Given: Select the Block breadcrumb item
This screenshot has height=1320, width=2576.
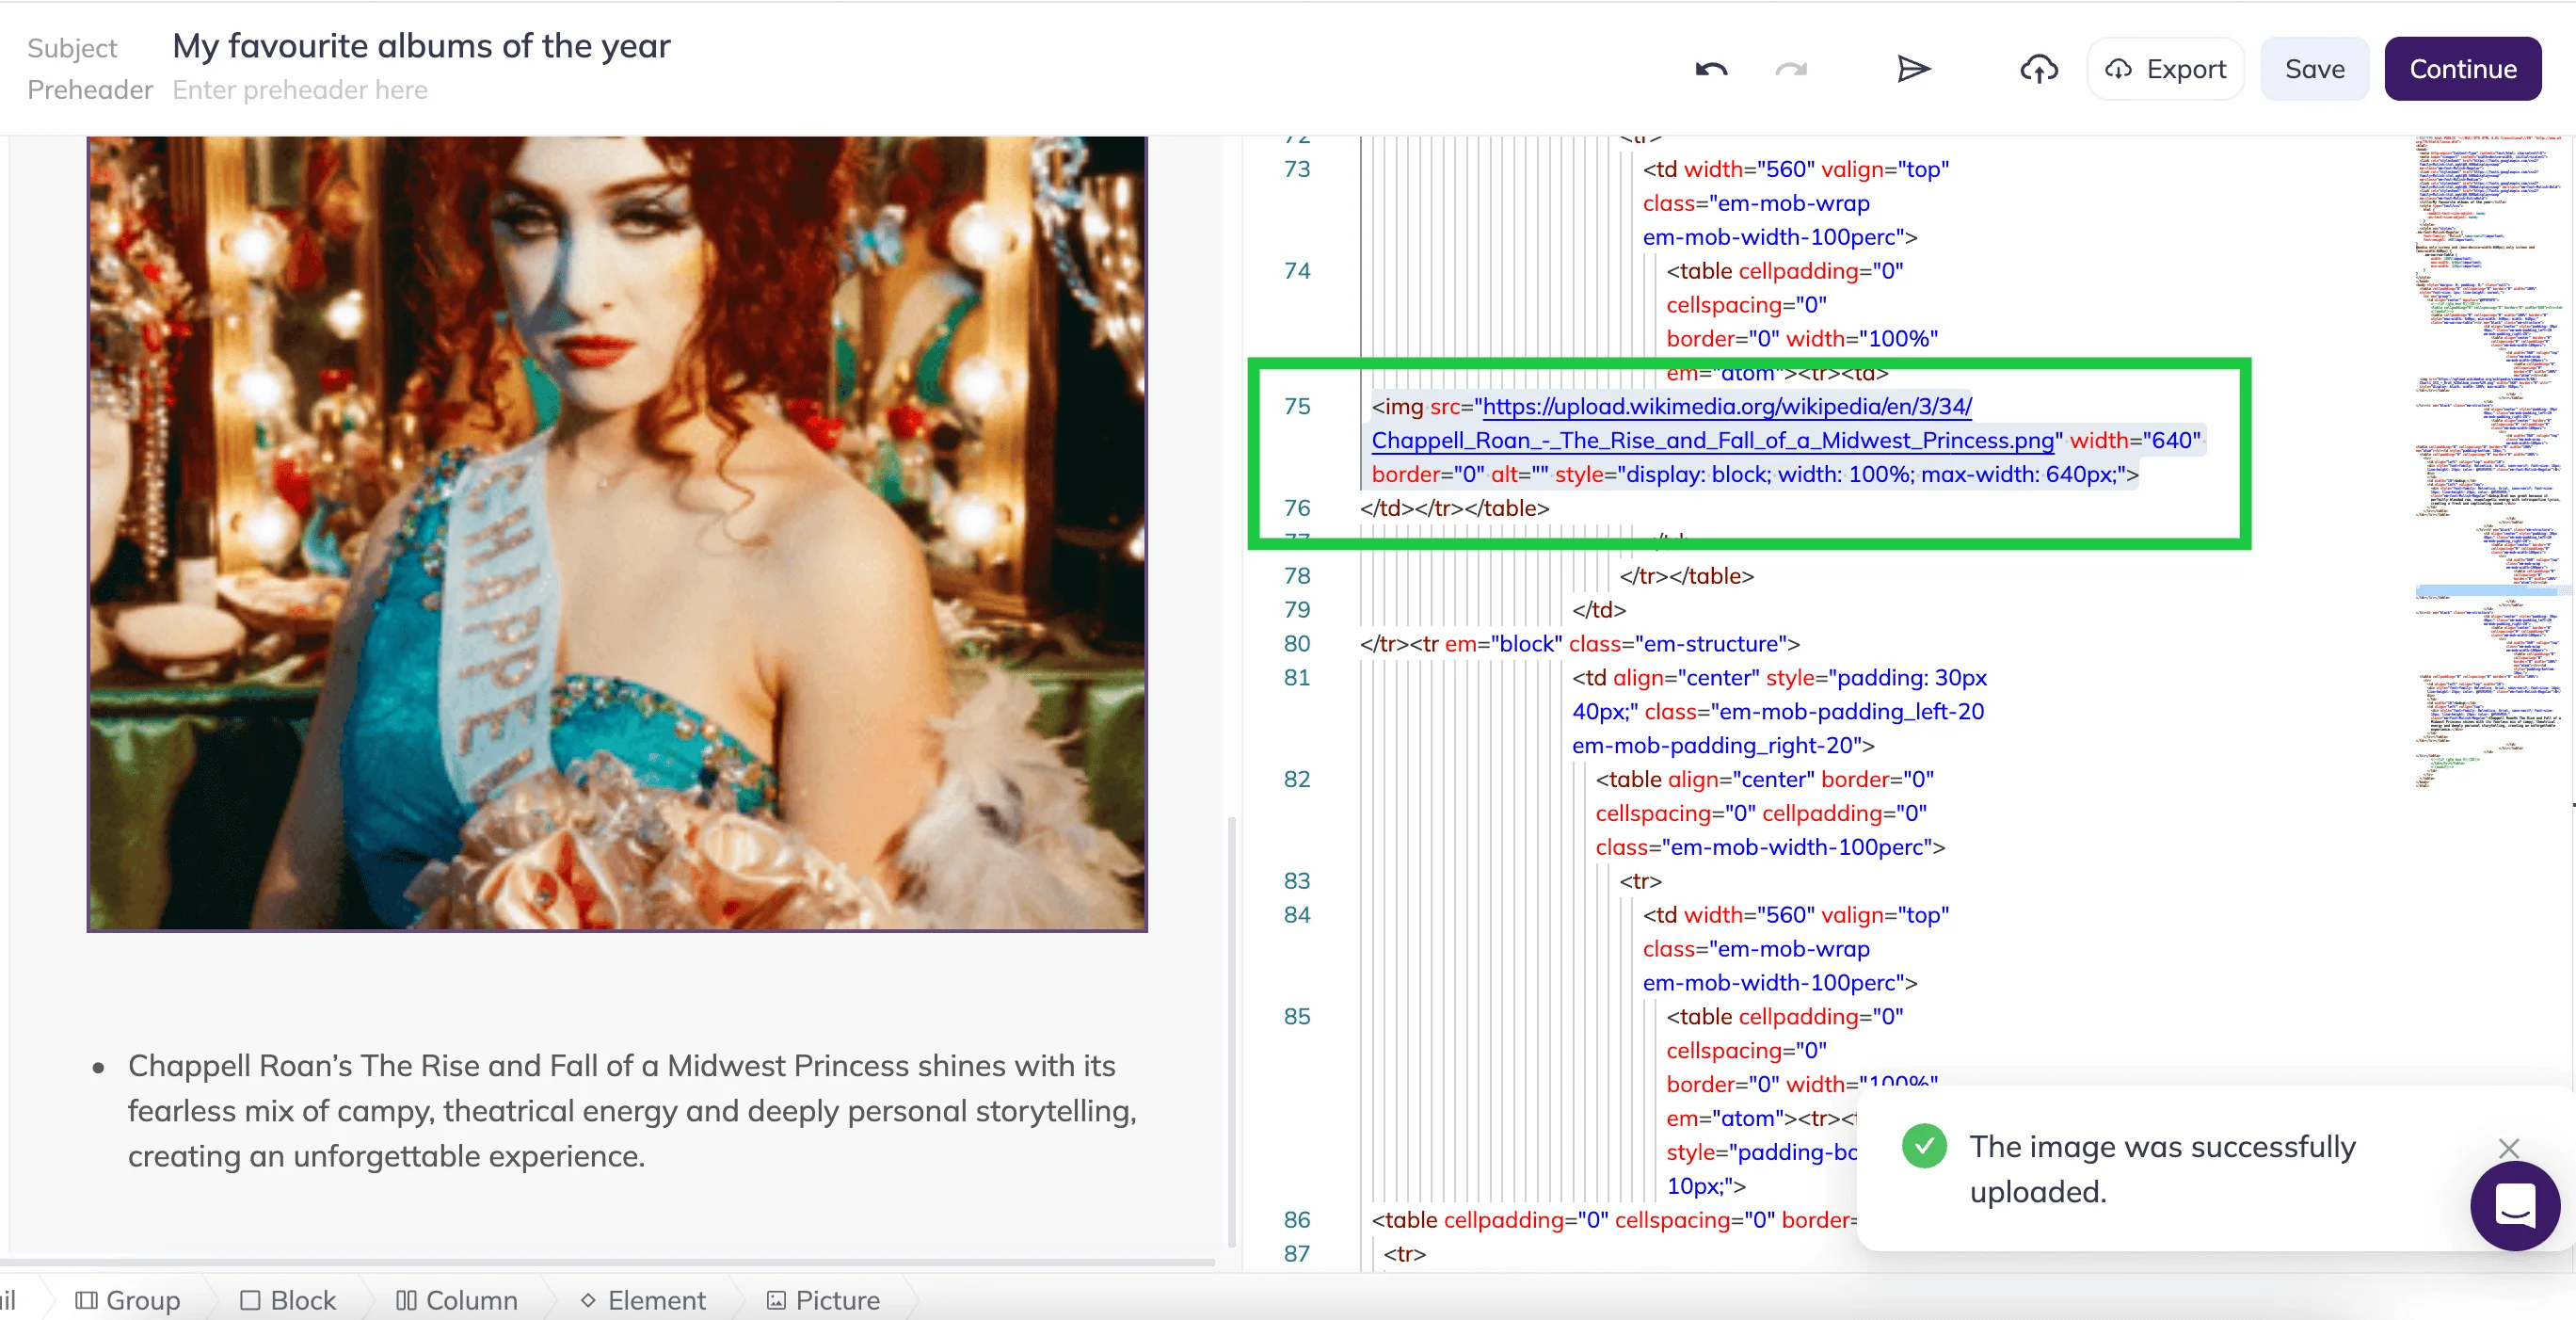Looking at the screenshot, I should pyautogui.click(x=288, y=1300).
